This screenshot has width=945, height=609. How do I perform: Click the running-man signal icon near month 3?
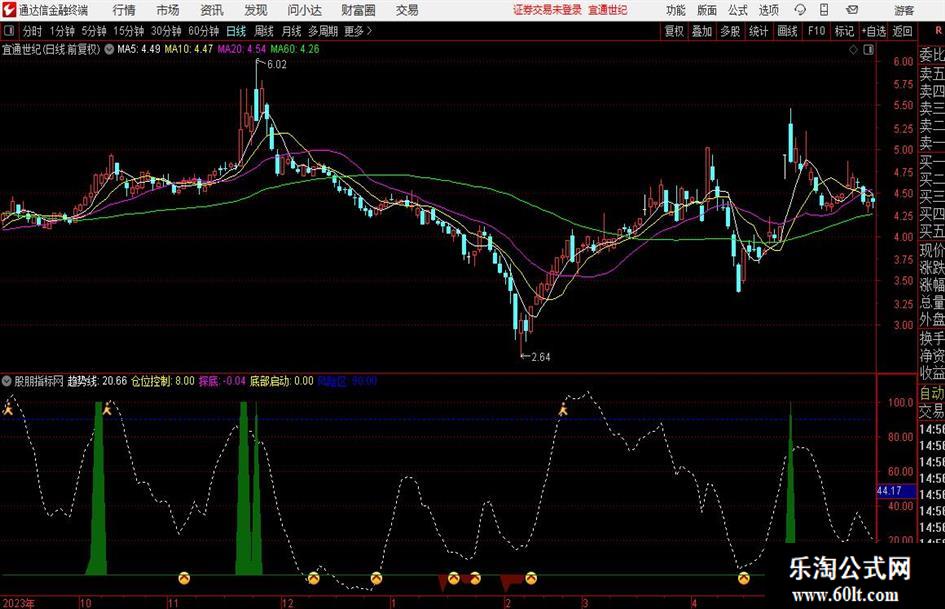coord(563,411)
